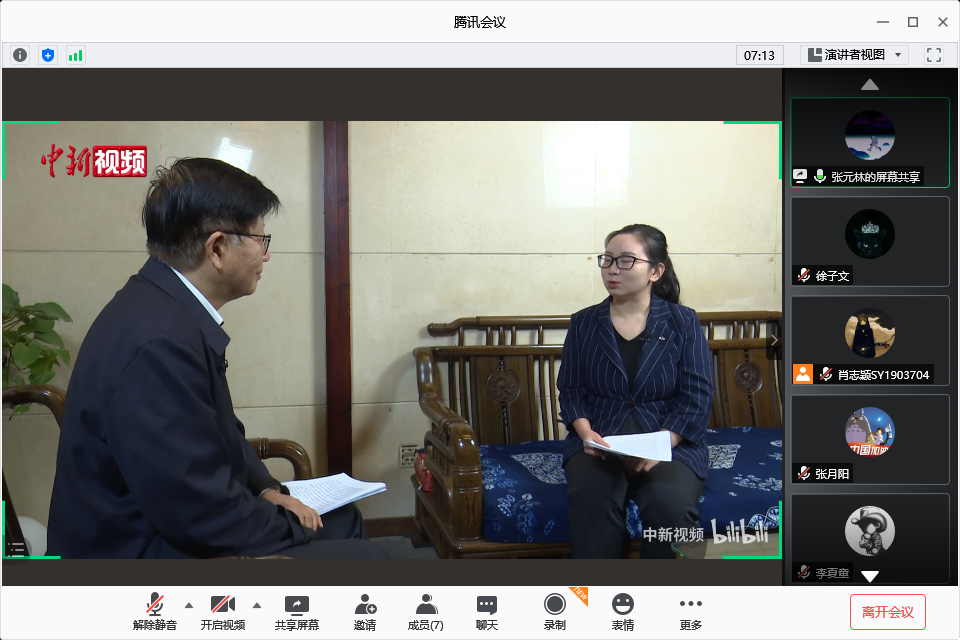Open 成员(7) members list
The image size is (960, 640).
click(426, 611)
